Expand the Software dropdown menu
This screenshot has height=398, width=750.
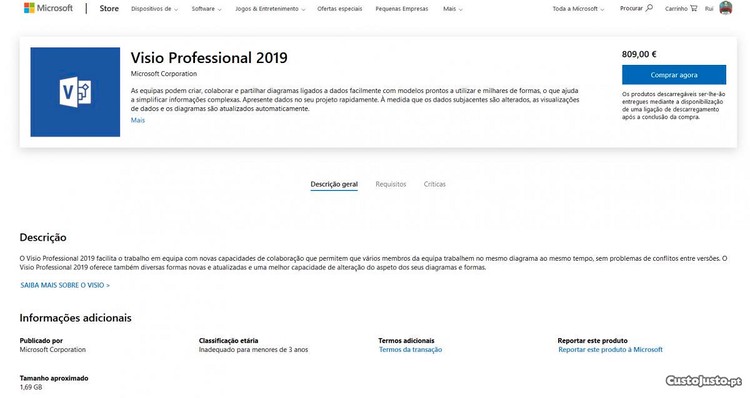tap(206, 9)
